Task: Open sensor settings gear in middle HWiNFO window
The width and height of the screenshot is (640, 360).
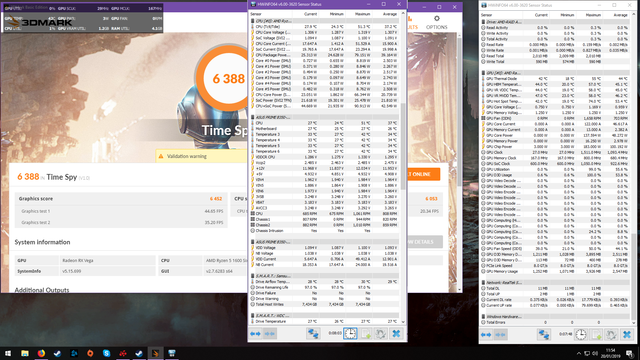Action: coord(380,334)
